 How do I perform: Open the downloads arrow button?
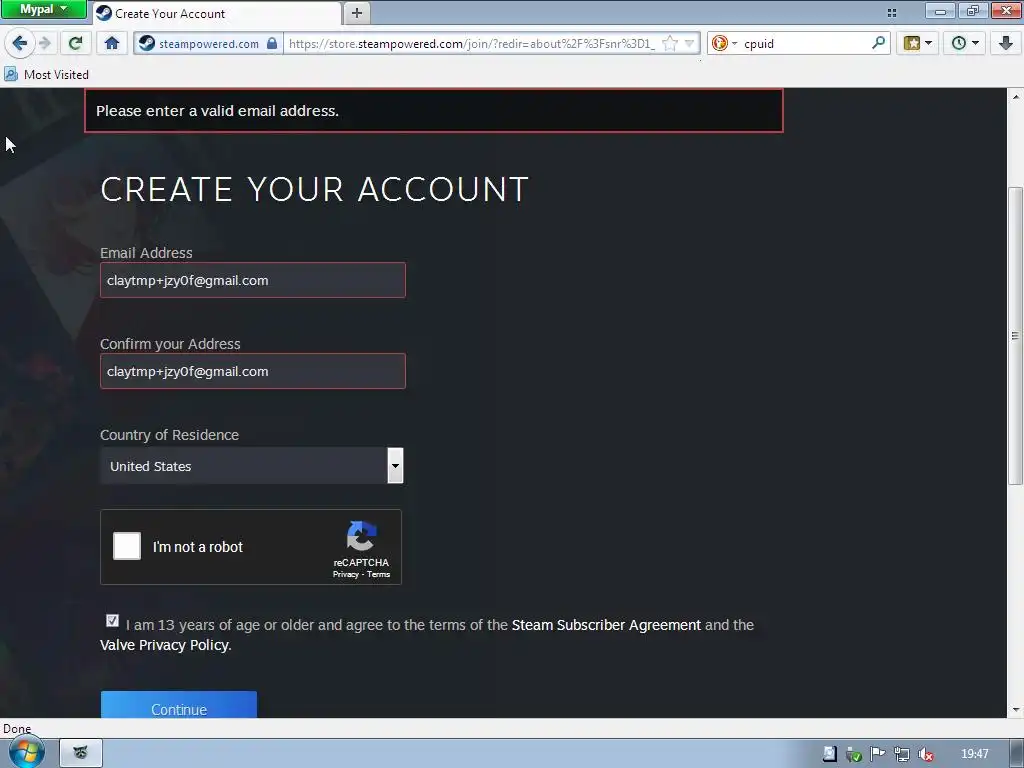[x=1006, y=44]
